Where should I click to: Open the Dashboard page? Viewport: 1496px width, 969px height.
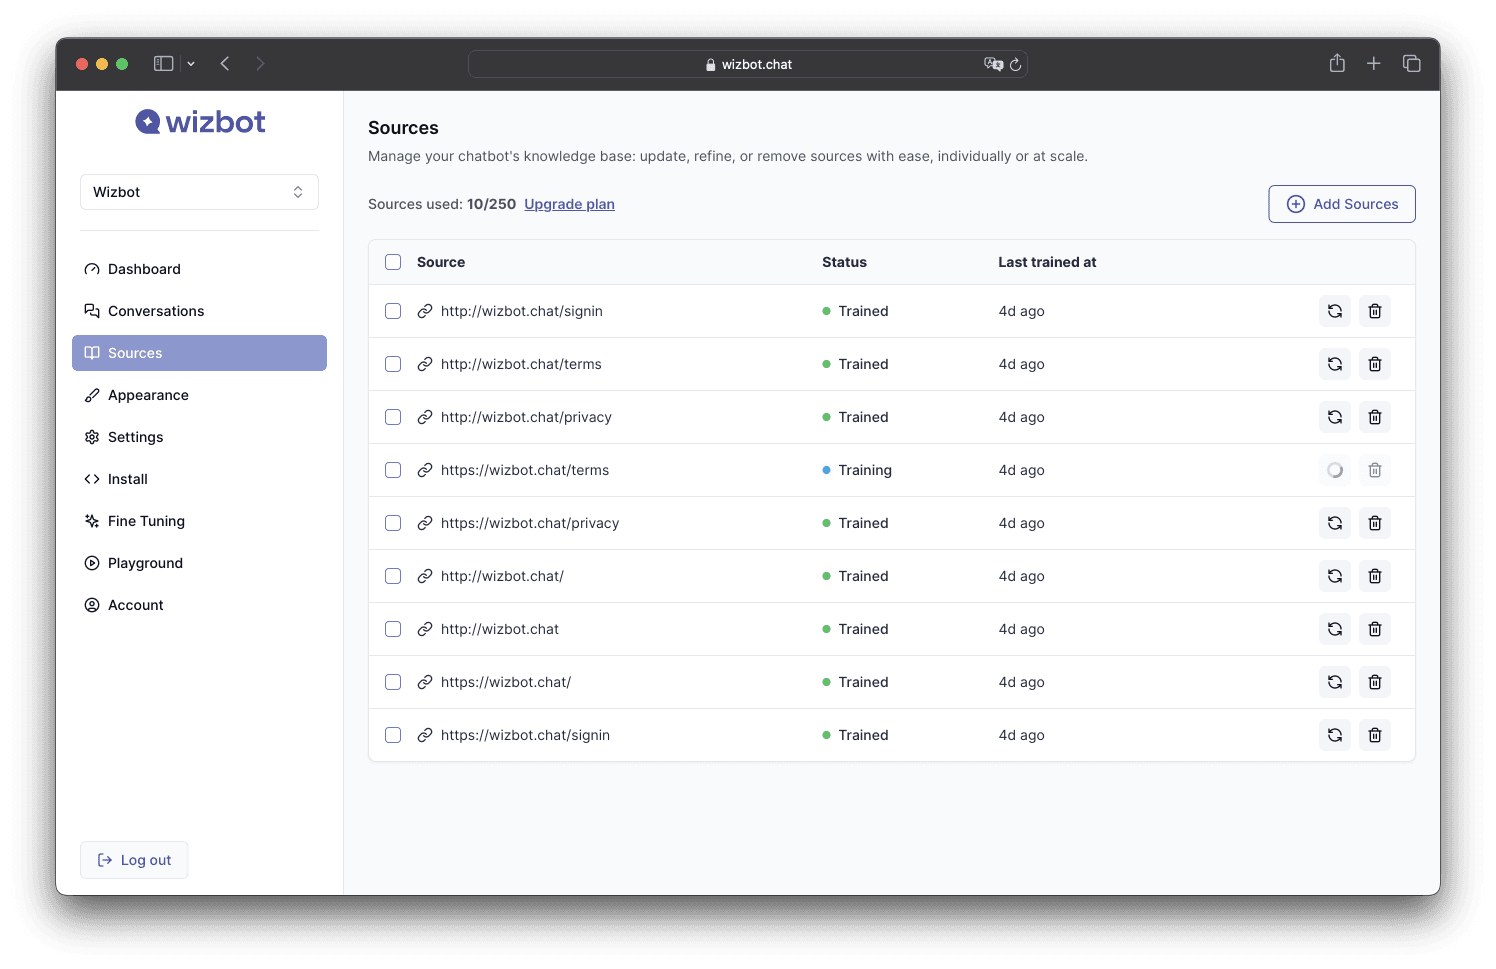click(199, 269)
